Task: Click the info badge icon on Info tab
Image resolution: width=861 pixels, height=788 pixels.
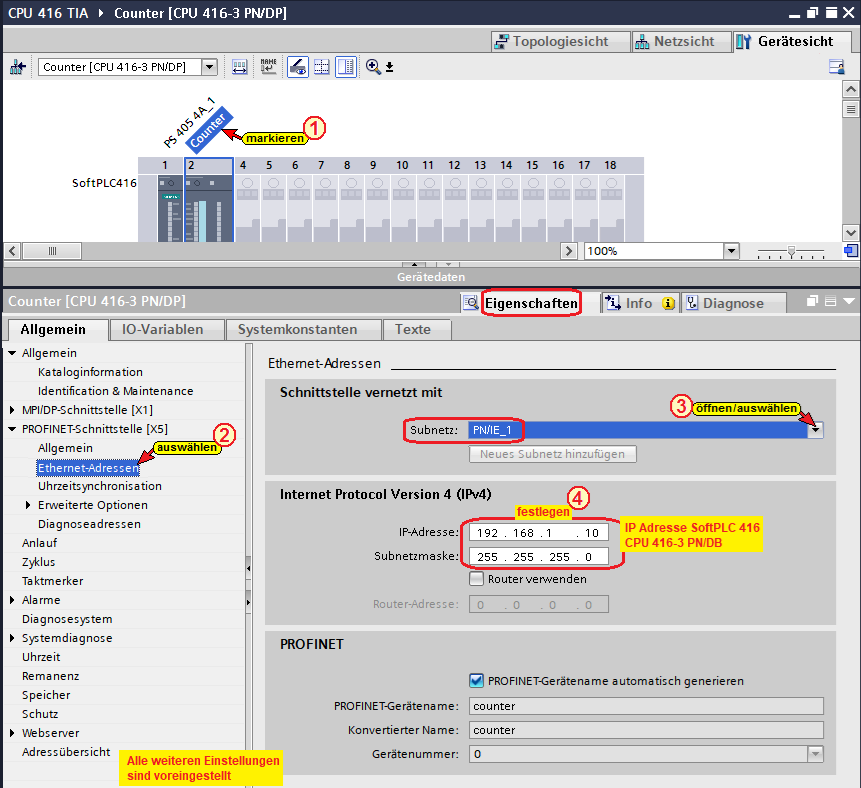Action: point(668,303)
